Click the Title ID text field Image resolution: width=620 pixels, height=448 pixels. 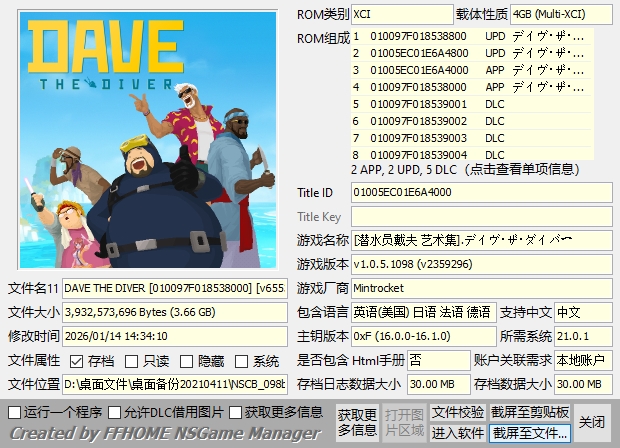coord(481,192)
